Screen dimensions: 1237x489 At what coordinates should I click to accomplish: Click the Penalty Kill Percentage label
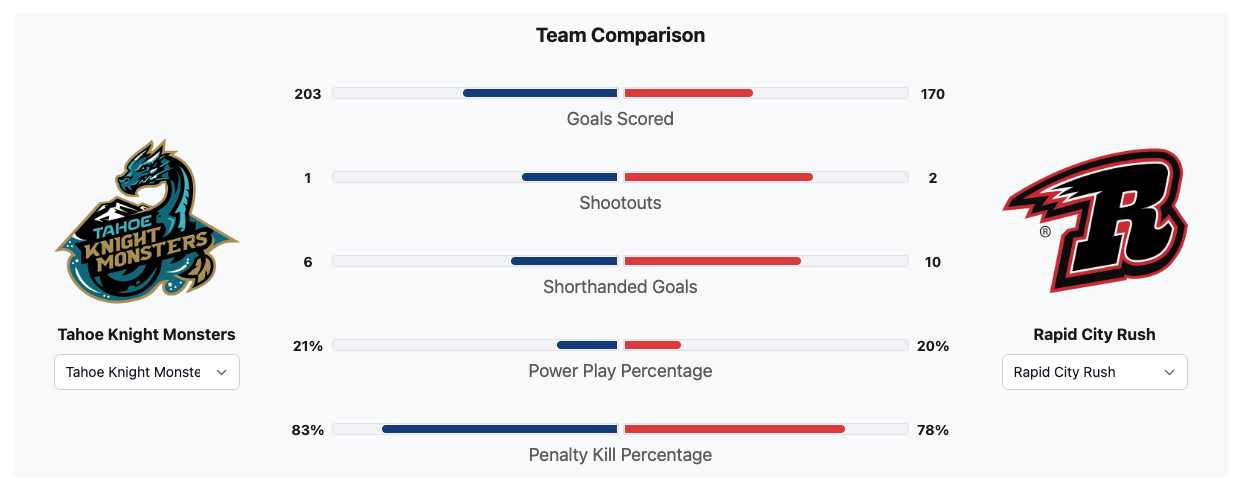(x=620, y=455)
